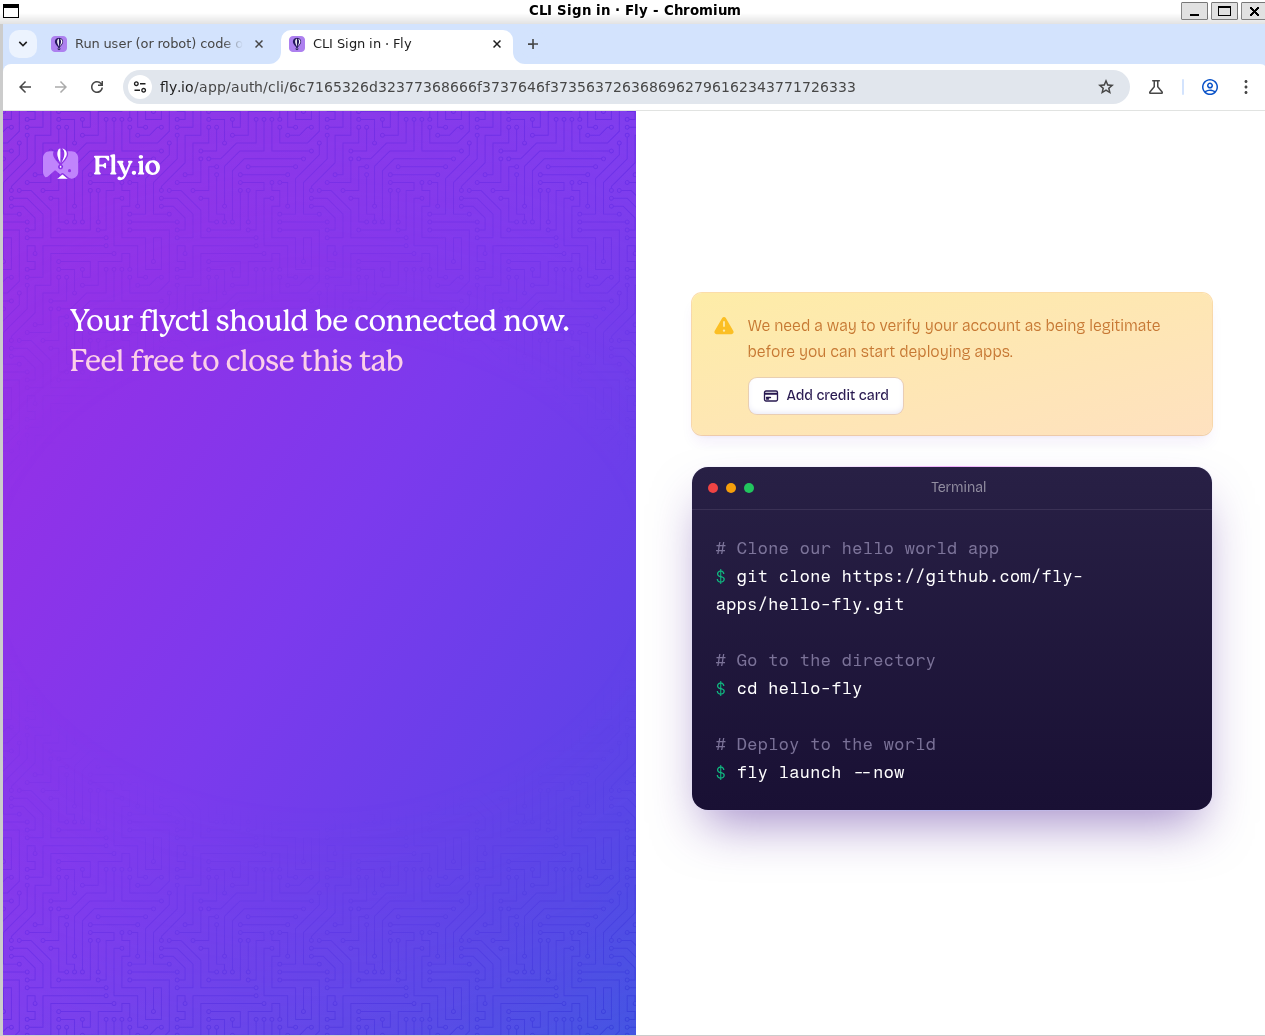Bookmark this page with the star icon
This screenshot has height=1036, width=1265.
point(1106,87)
